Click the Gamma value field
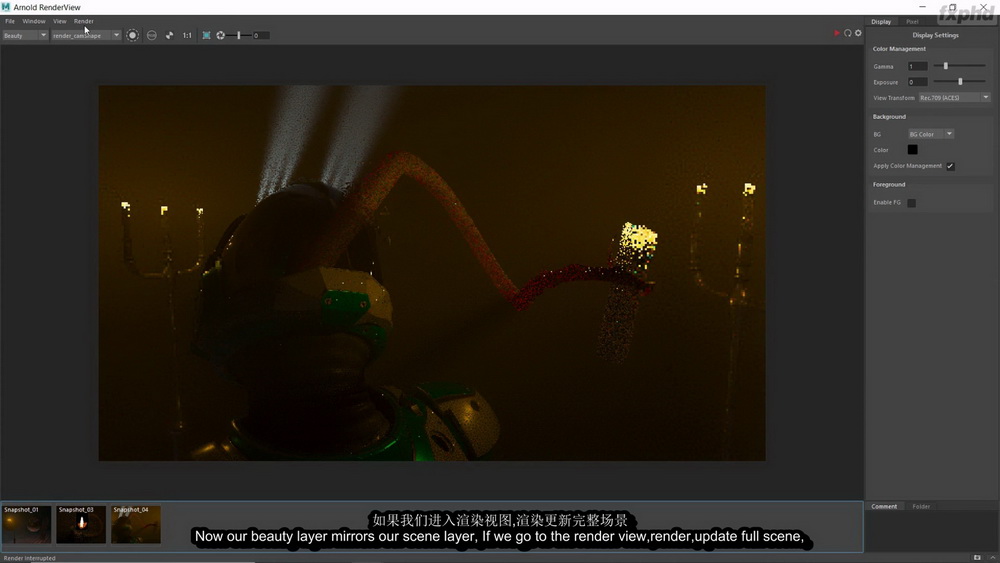 (x=918, y=66)
